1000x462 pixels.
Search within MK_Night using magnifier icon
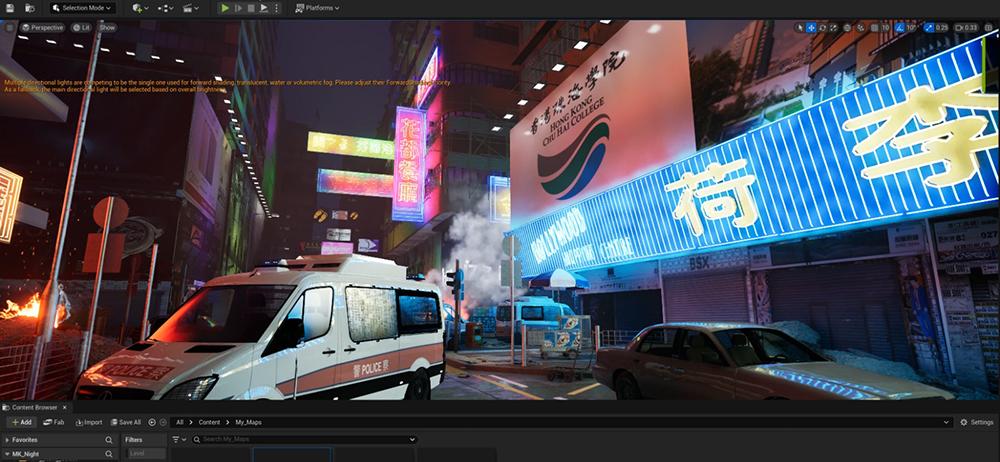click(x=108, y=454)
